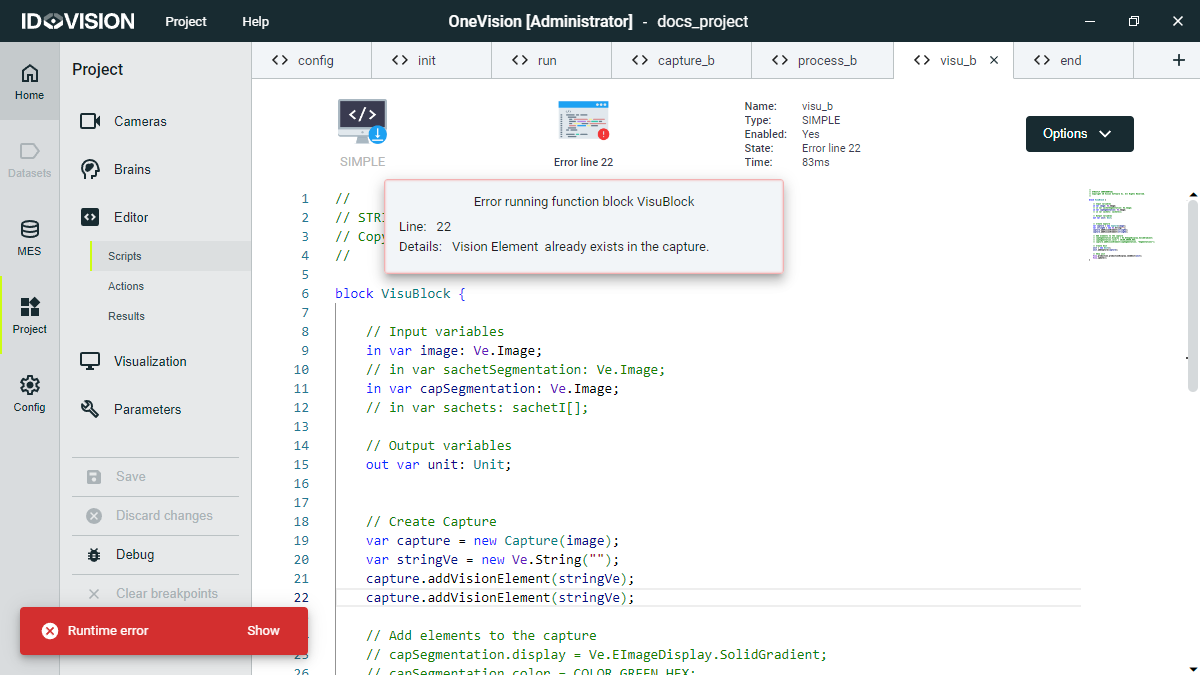Show runtime error details

coord(263,631)
